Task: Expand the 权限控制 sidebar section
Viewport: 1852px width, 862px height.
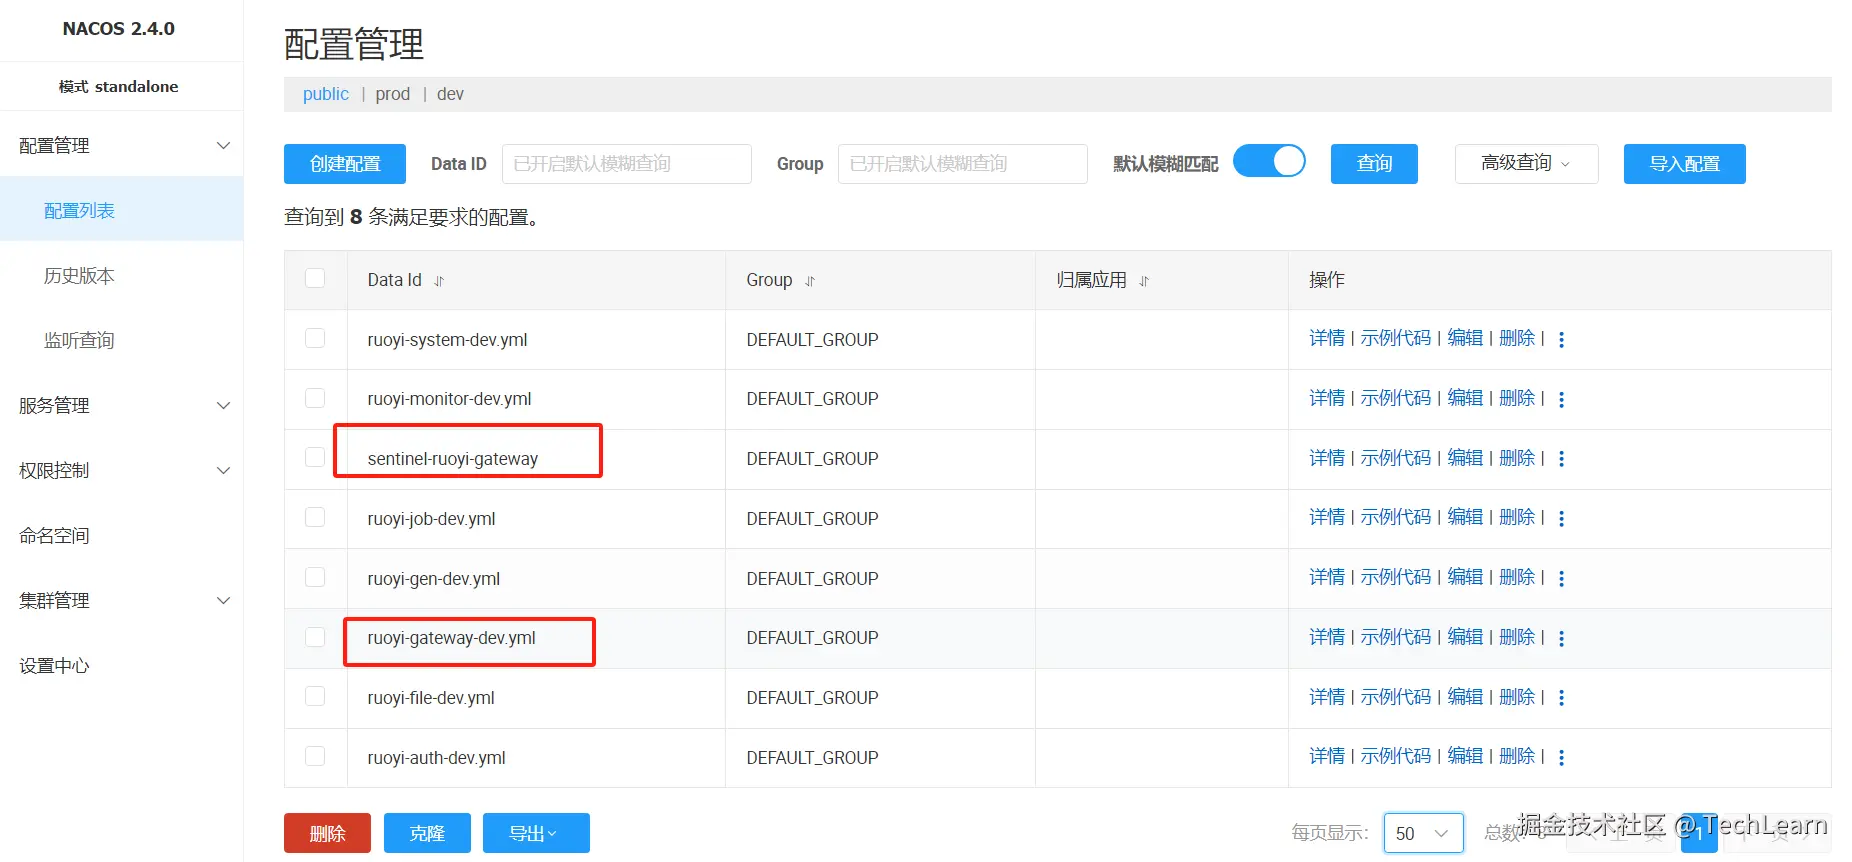Action: (122, 471)
